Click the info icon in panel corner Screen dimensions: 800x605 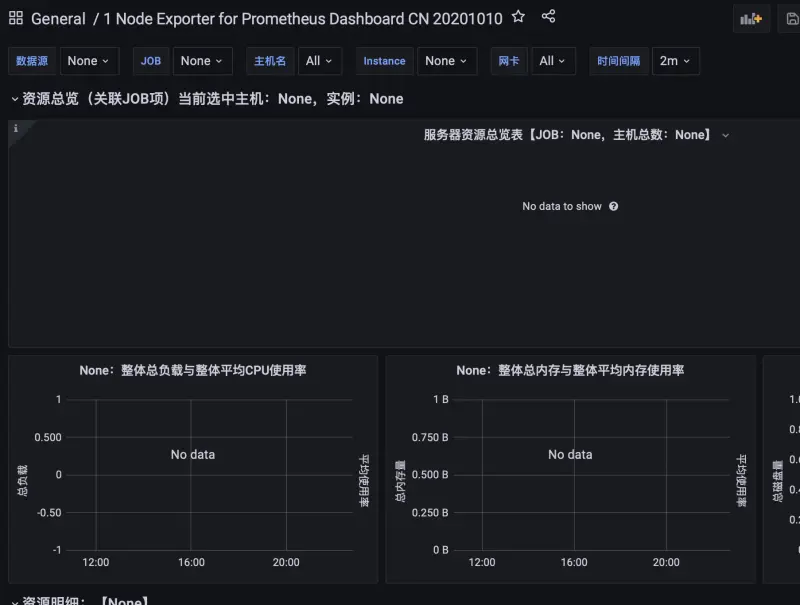[16, 129]
